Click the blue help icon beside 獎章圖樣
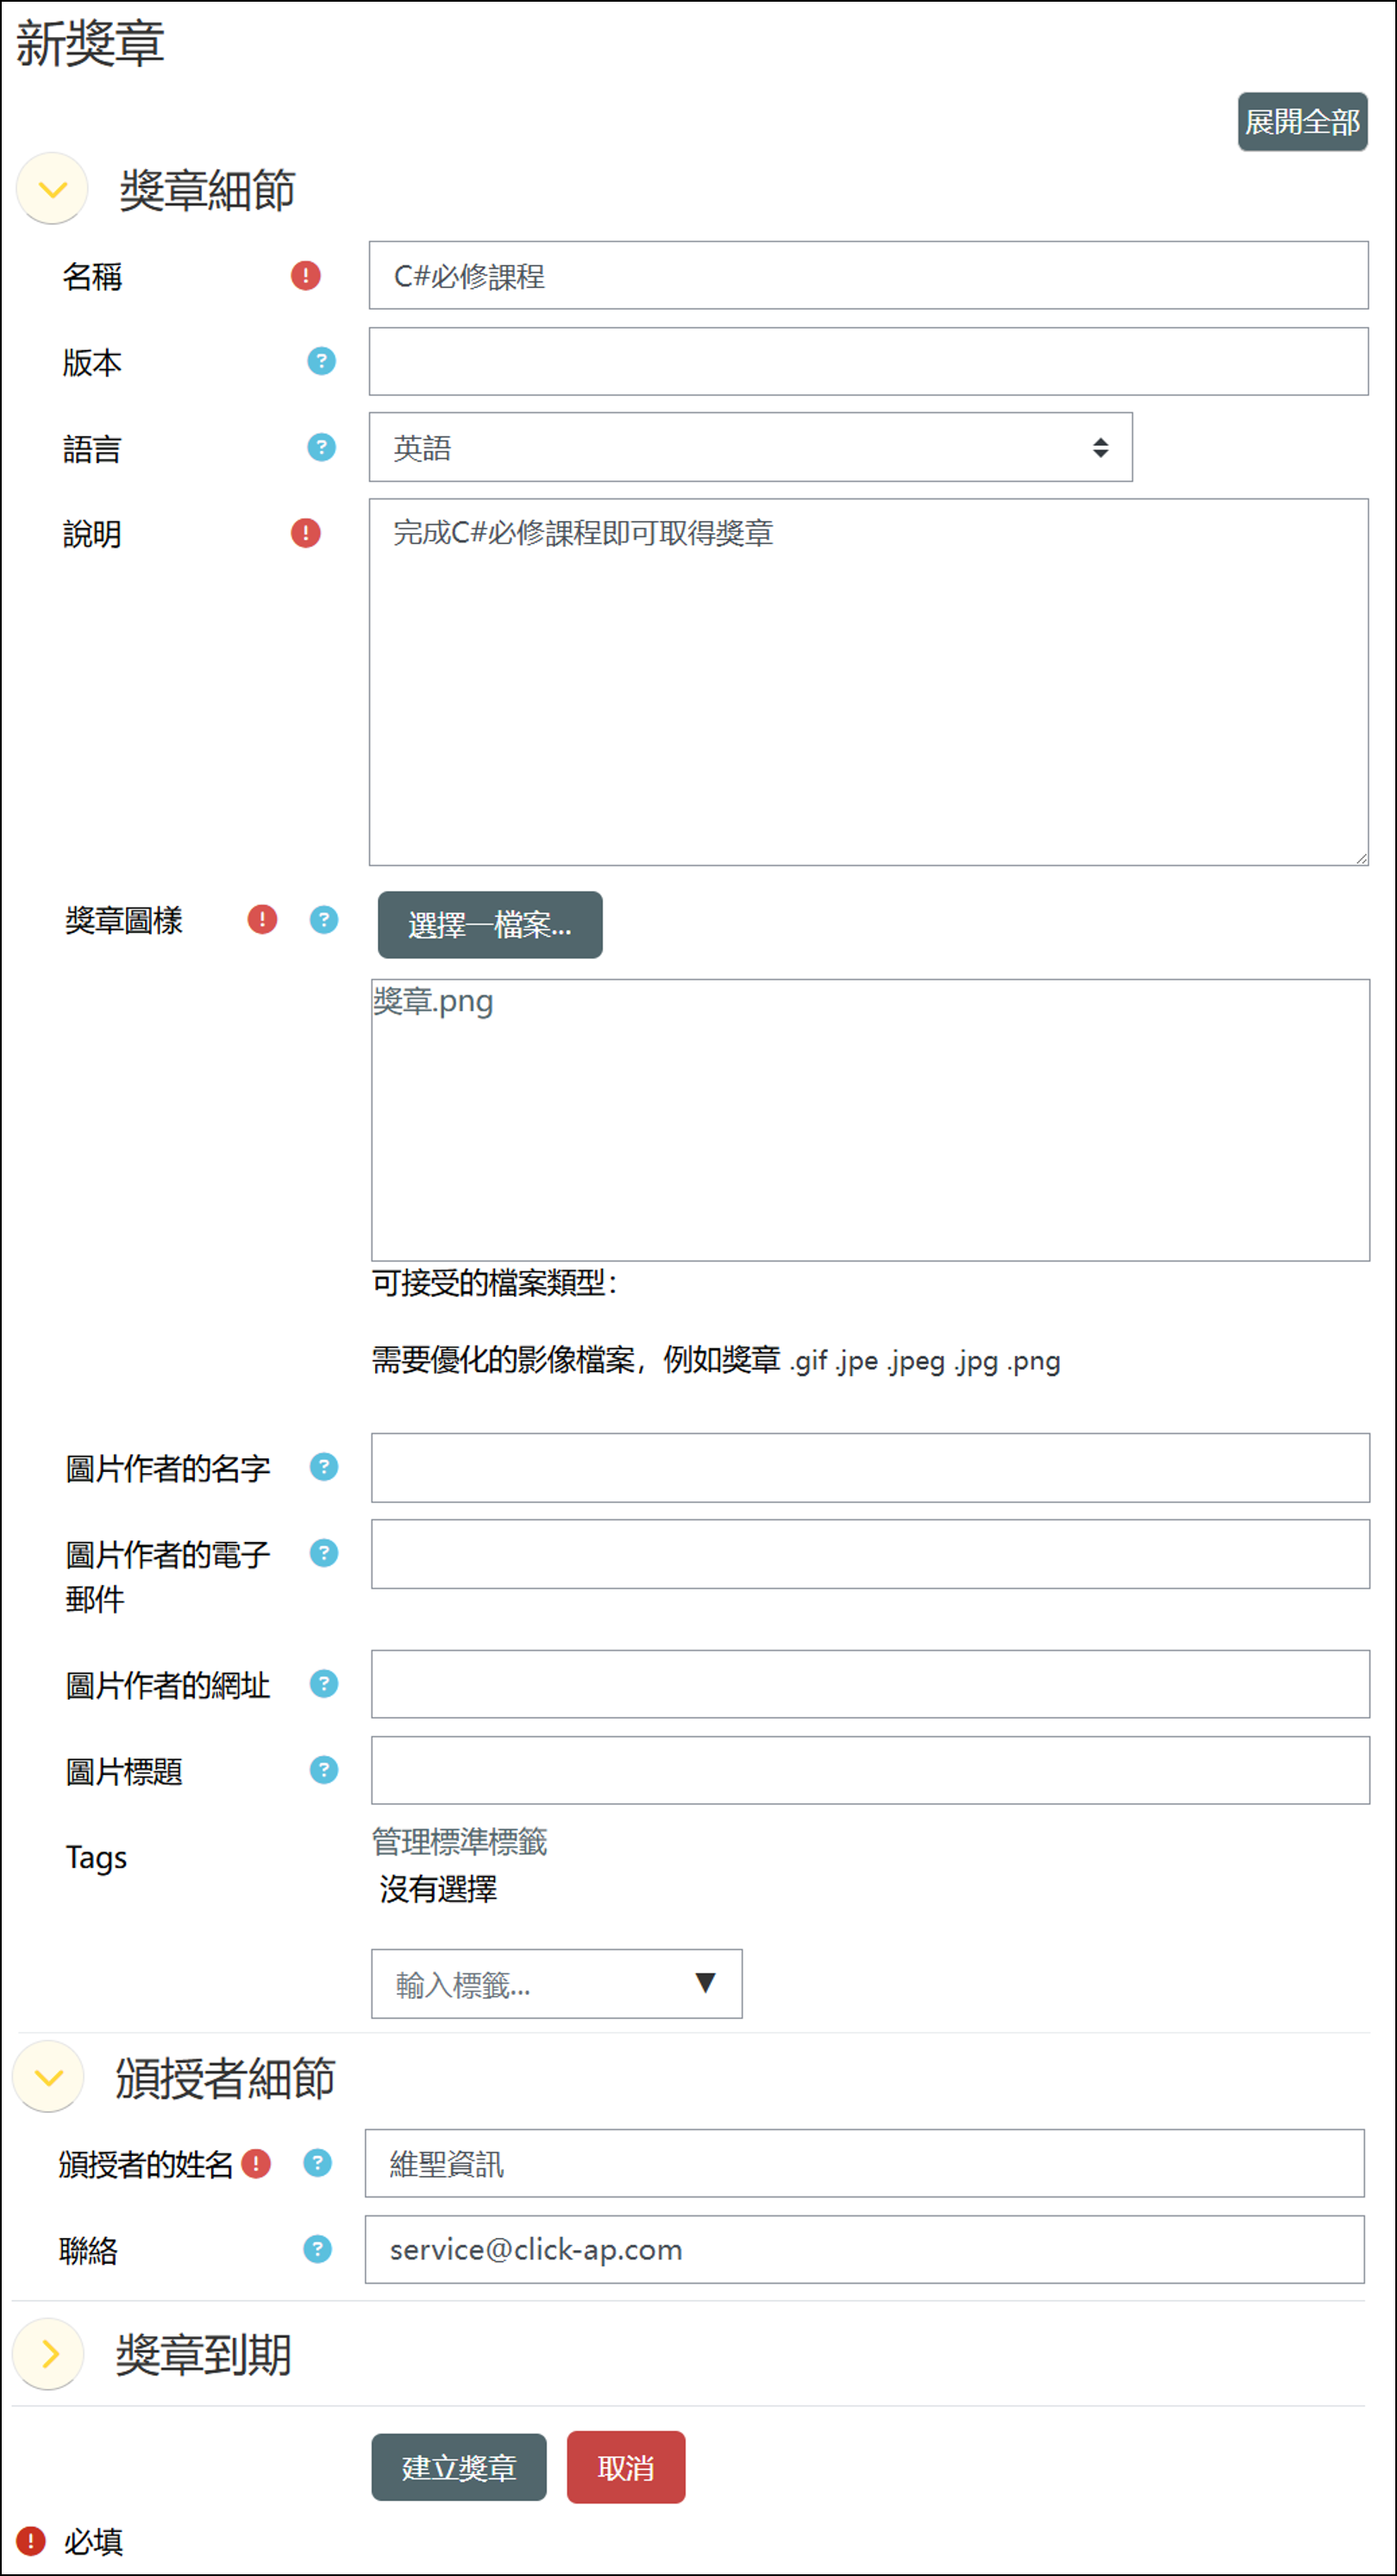 [x=324, y=919]
